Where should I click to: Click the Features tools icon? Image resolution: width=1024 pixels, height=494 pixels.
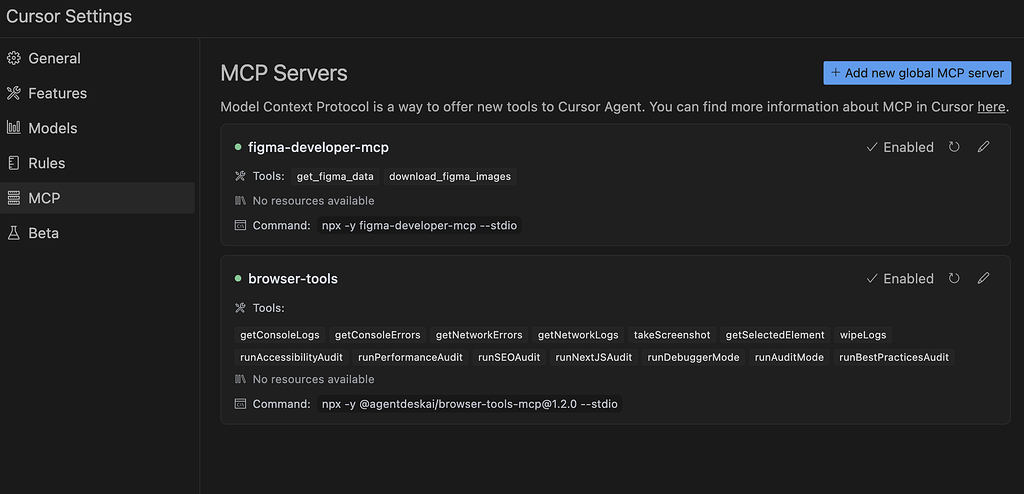[x=14, y=93]
